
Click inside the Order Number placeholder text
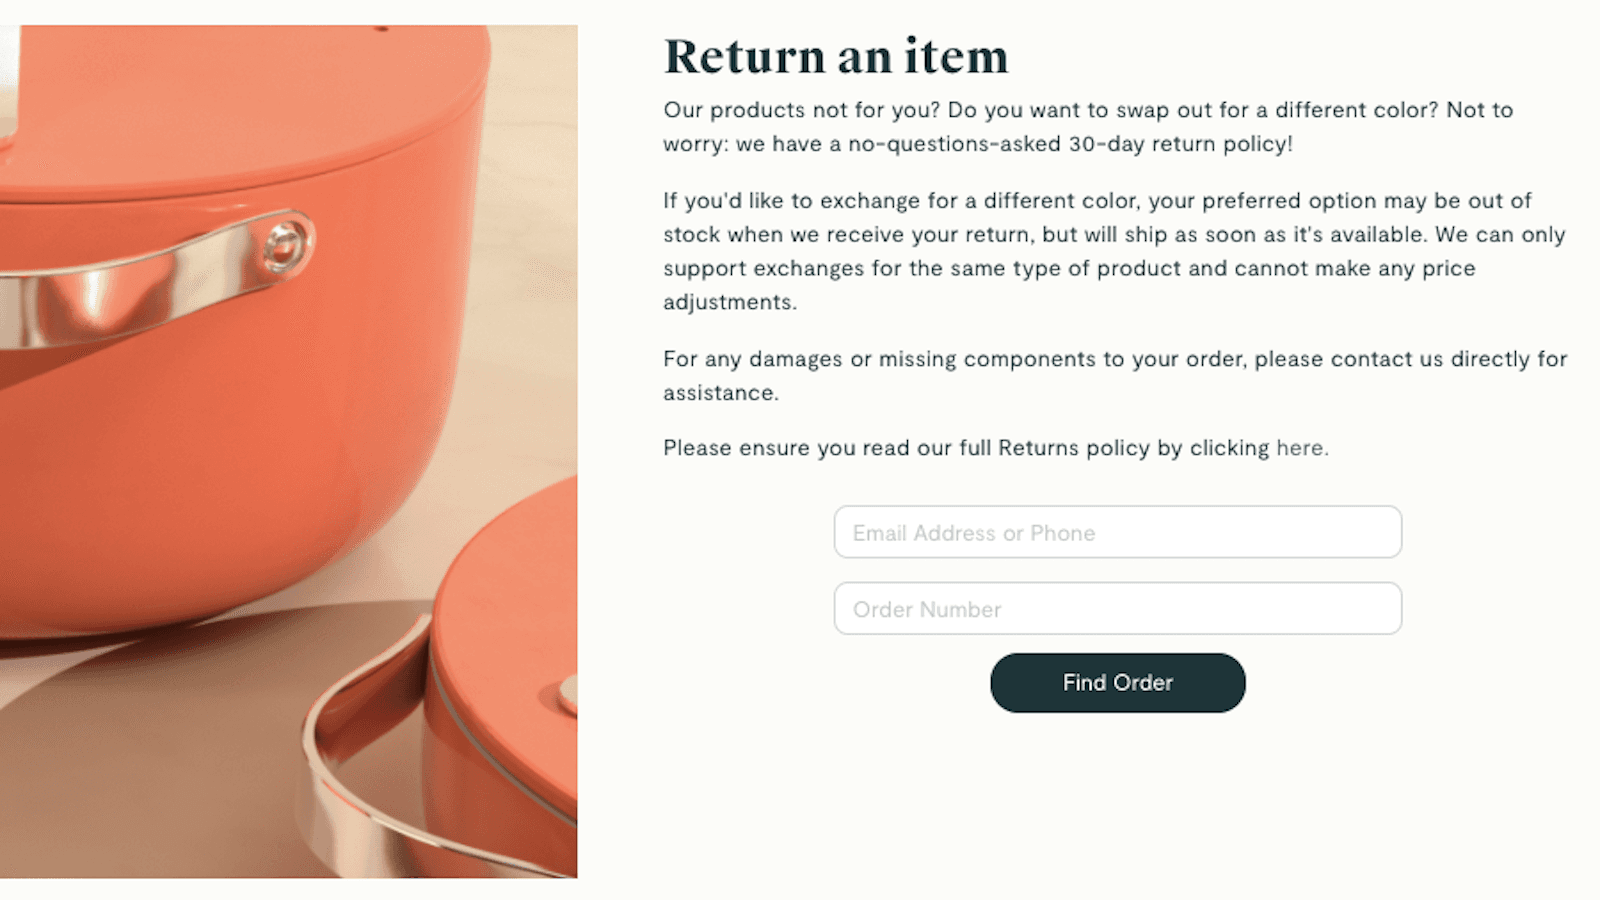point(926,609)
